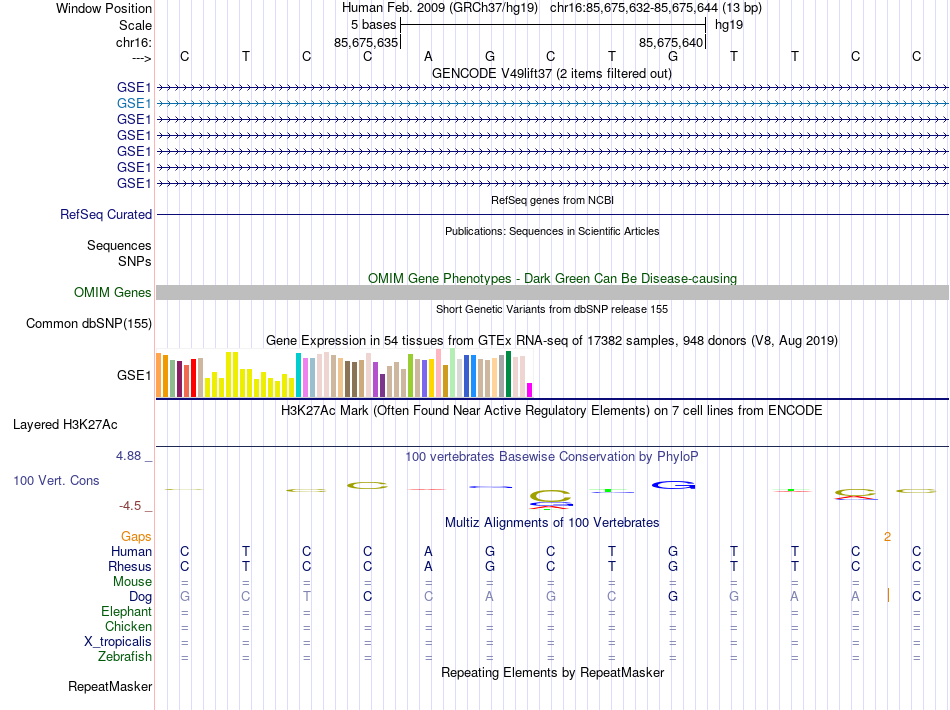Viewport: 950px width, 710px height.
Task: Click the 'hg19' text beside the scale bar
Action: tap(729, 25)
